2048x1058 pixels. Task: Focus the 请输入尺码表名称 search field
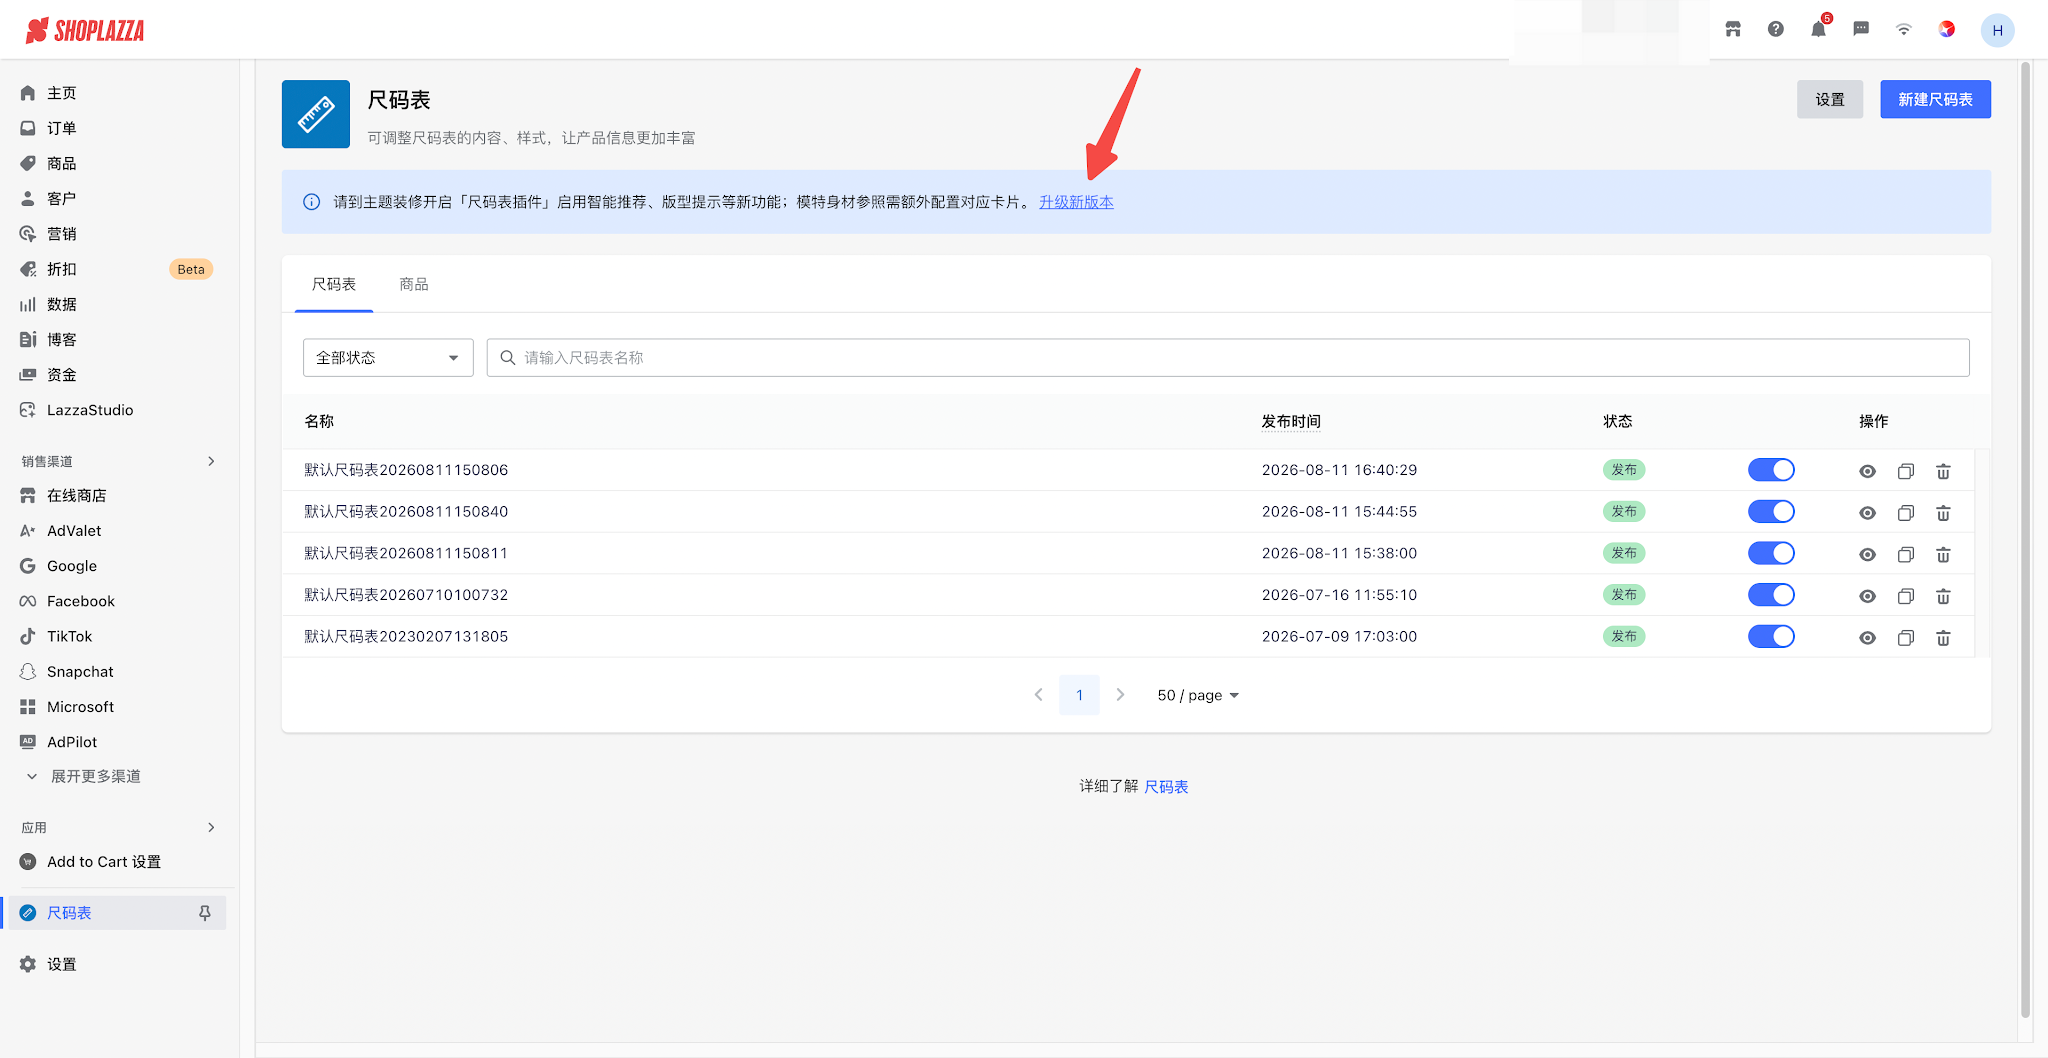[1228, 358]
